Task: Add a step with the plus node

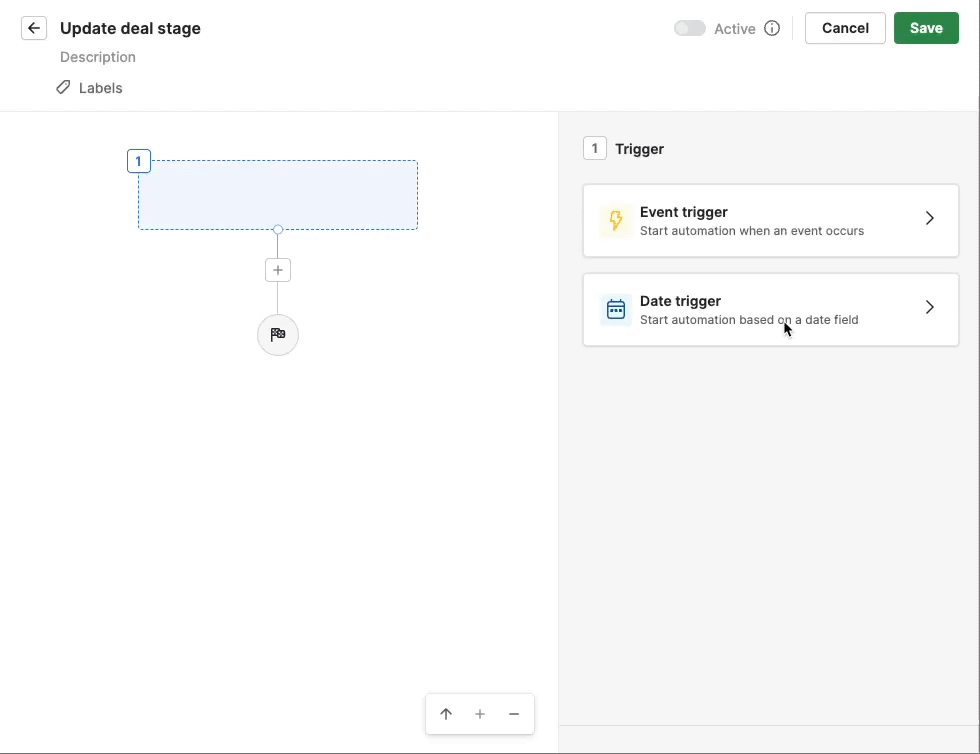Action: (x=278, y=270)
